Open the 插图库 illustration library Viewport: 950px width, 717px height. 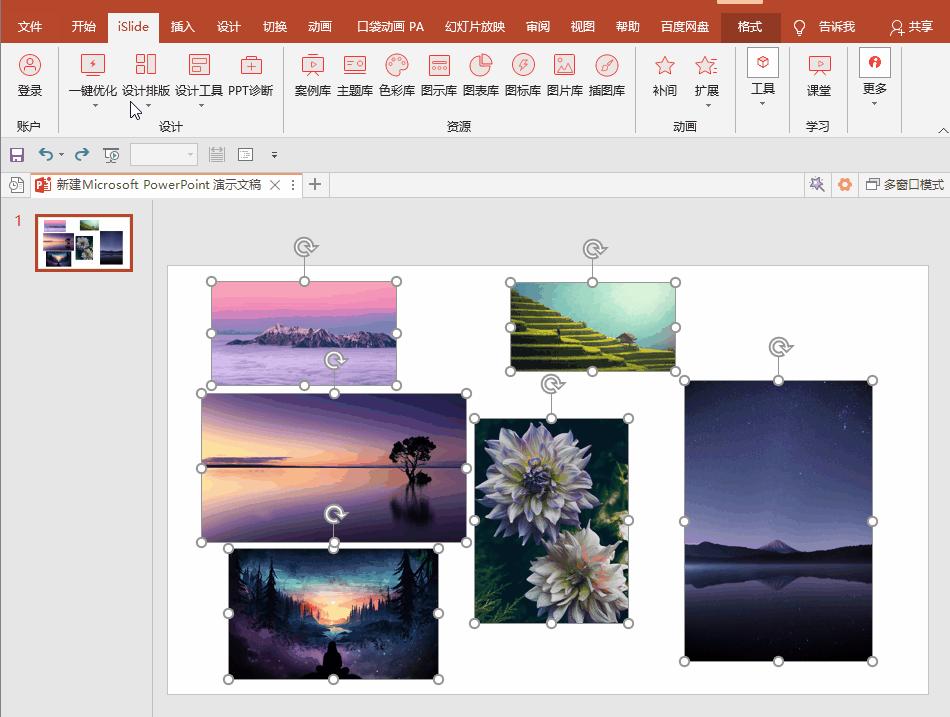pyautogui.click(x=607, y=76)
